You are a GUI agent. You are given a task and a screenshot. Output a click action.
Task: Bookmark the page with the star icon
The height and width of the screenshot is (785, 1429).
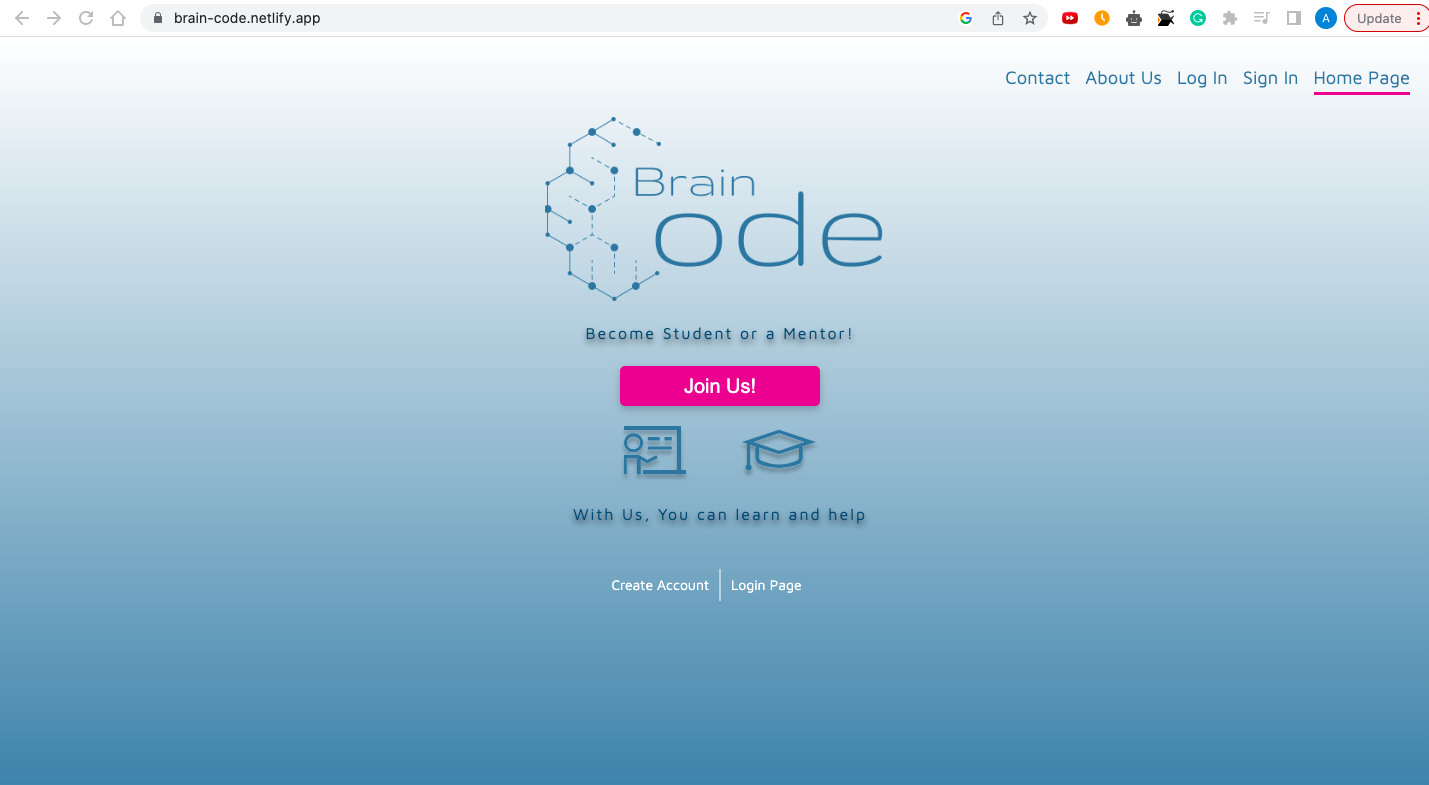click(x=1030, y=17)
